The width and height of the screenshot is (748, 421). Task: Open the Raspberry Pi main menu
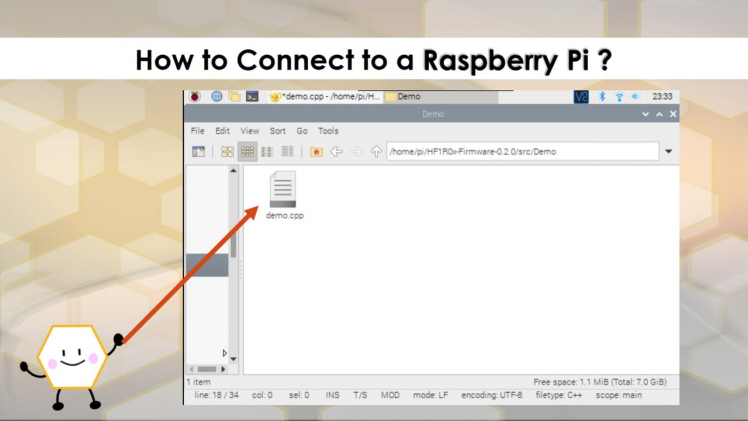[195, 97]
